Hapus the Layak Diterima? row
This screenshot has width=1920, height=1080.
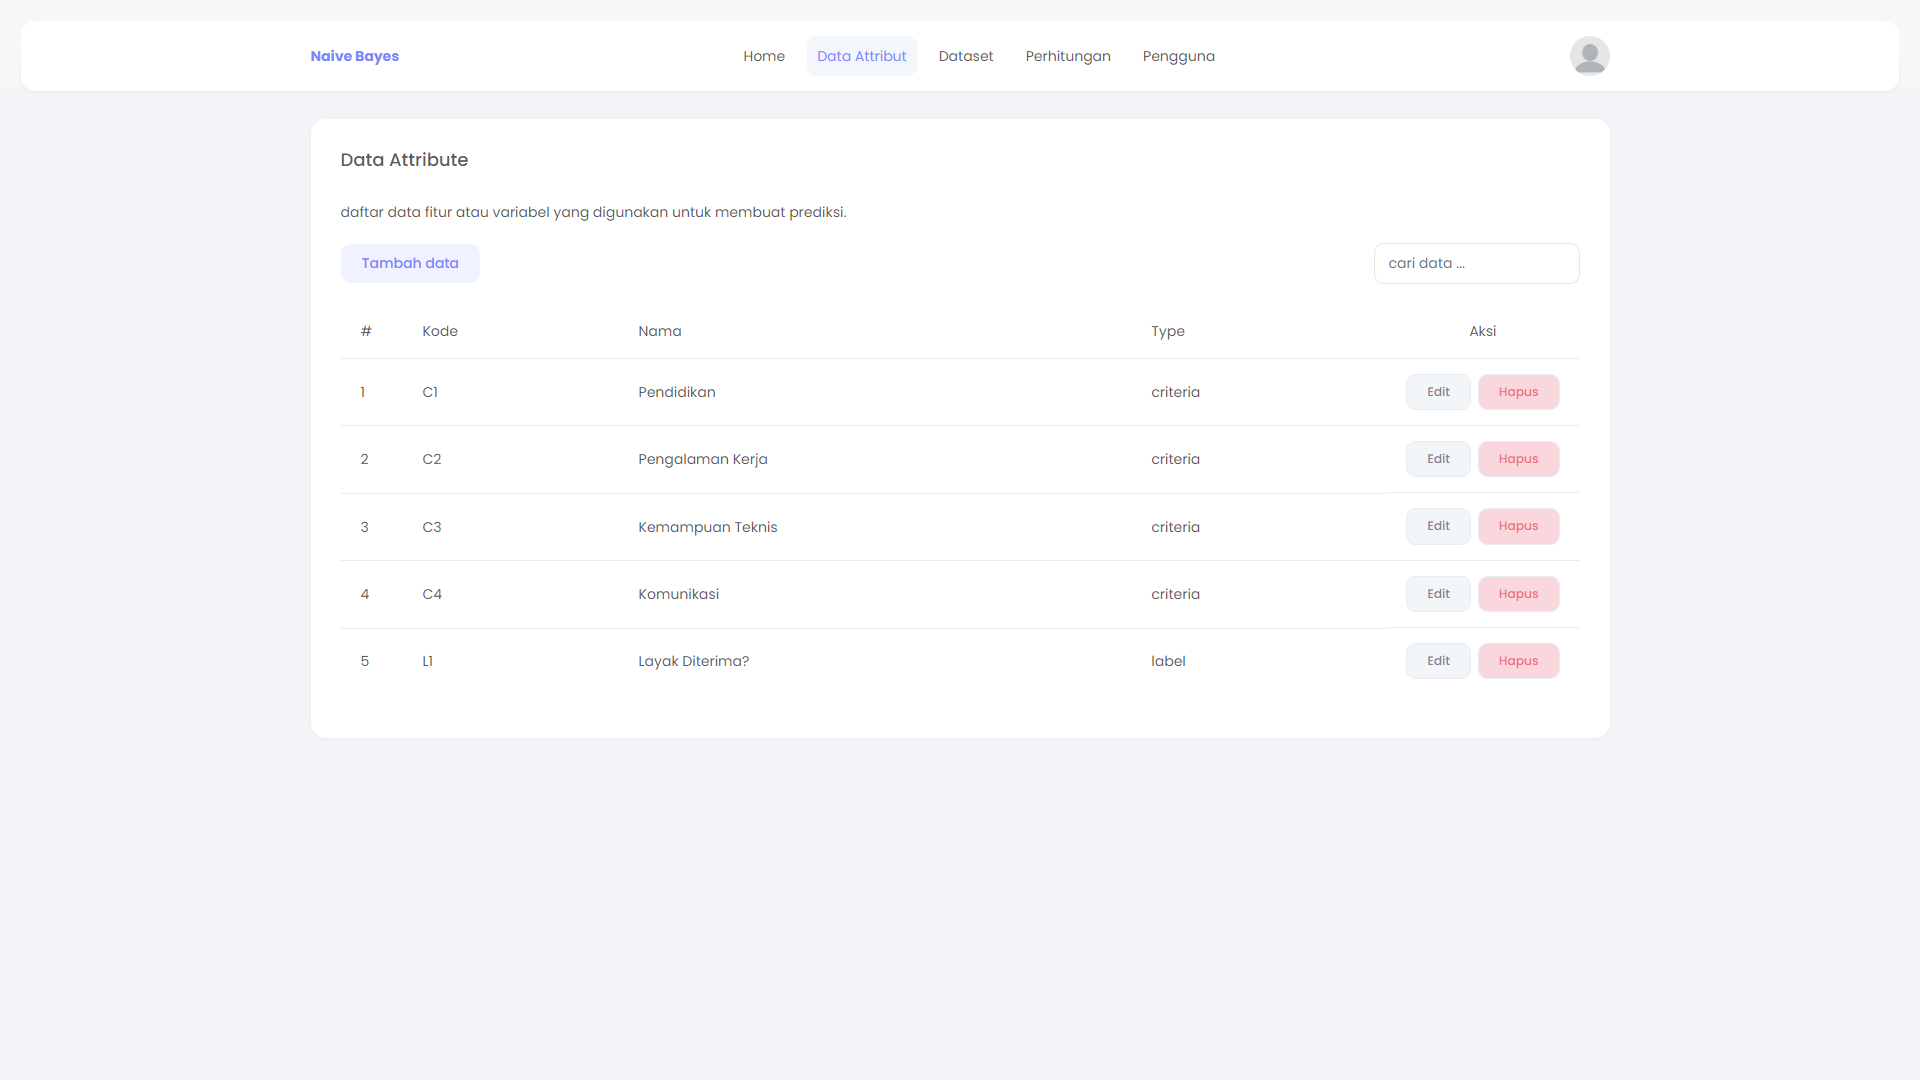point(1518,661)
